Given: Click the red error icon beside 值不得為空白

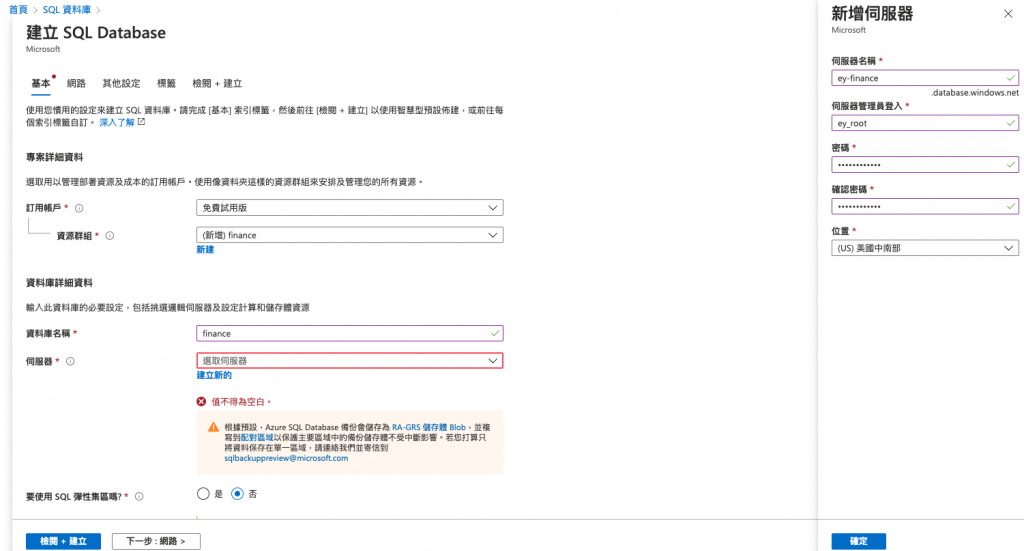Looking at the screenshot, I should pyautogui.click(x=201, y=401).
